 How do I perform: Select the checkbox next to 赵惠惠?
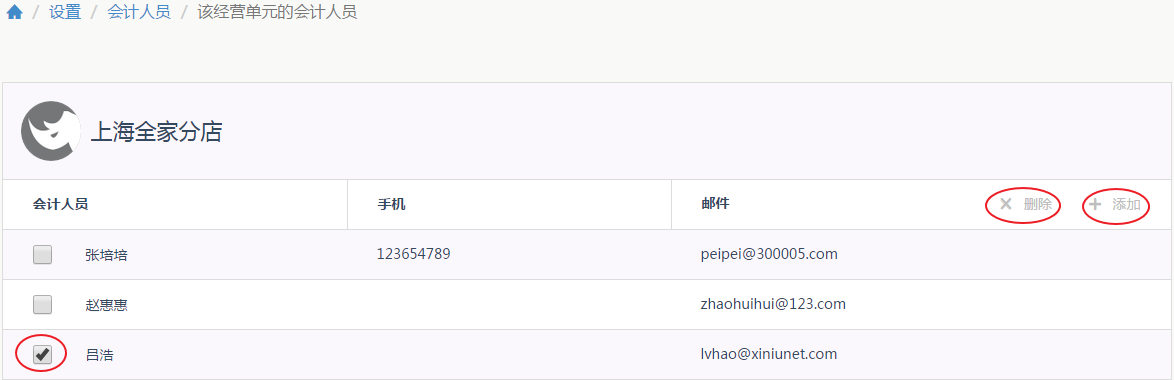click(x=43, y=304)
